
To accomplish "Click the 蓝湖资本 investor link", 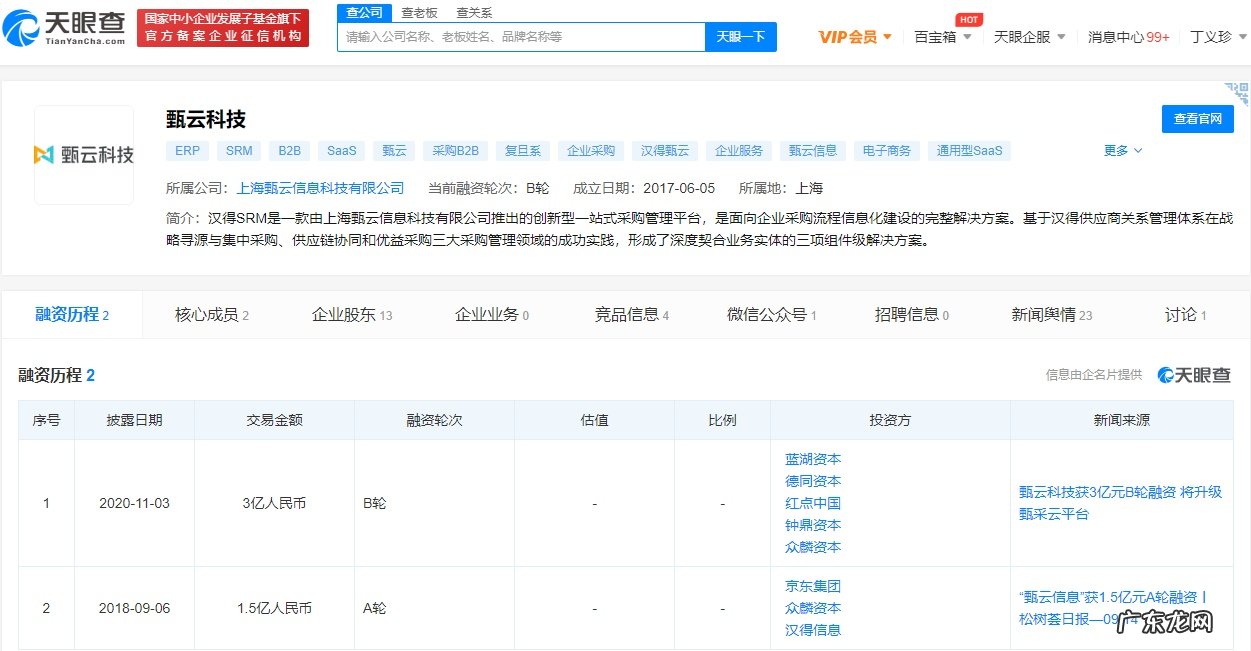I will [811, 459].
